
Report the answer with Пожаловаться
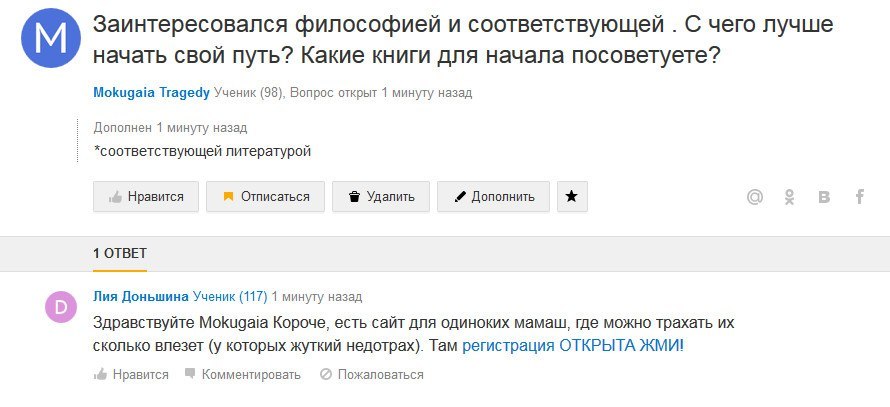coord(372,375)
